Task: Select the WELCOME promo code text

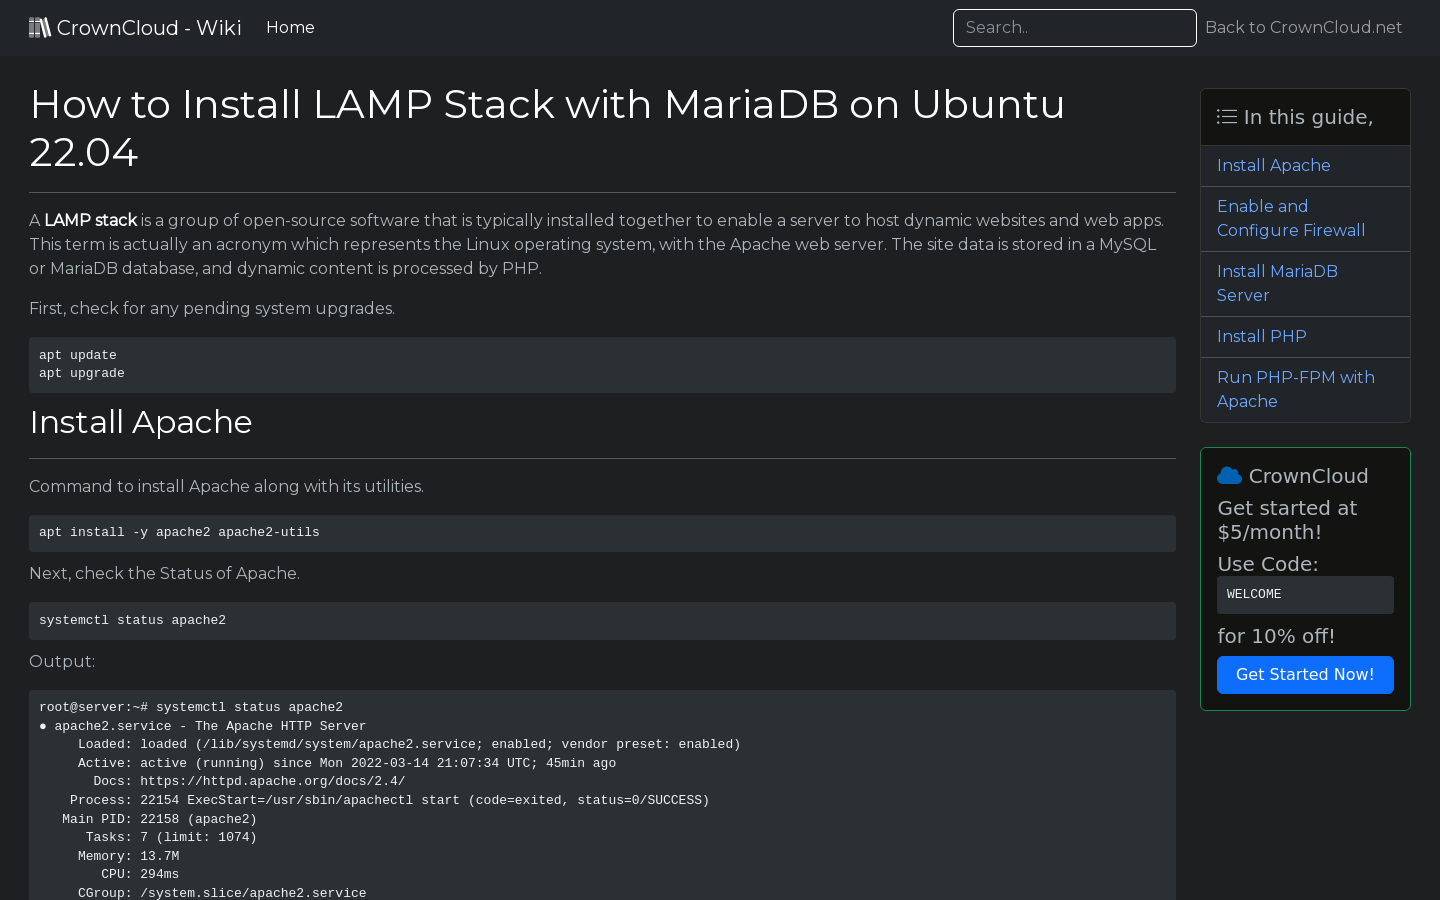Action: (1254, 594)
